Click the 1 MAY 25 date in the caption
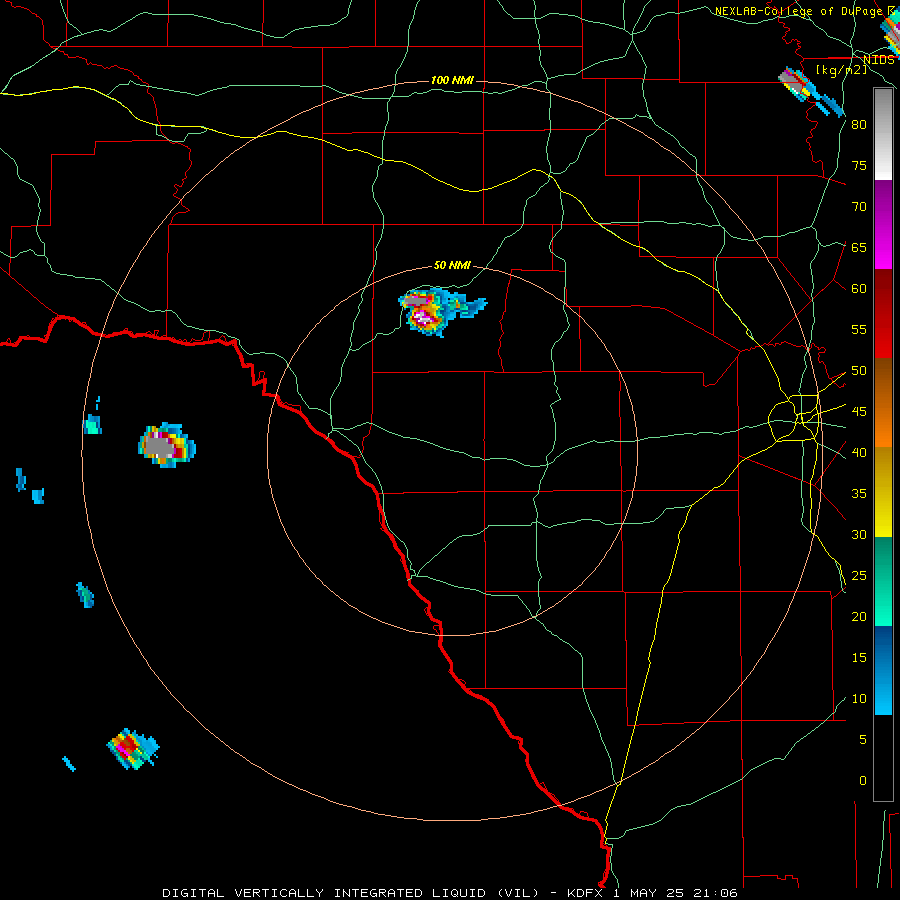The width and height of the screenshot is (900, 900). [651, 893]
